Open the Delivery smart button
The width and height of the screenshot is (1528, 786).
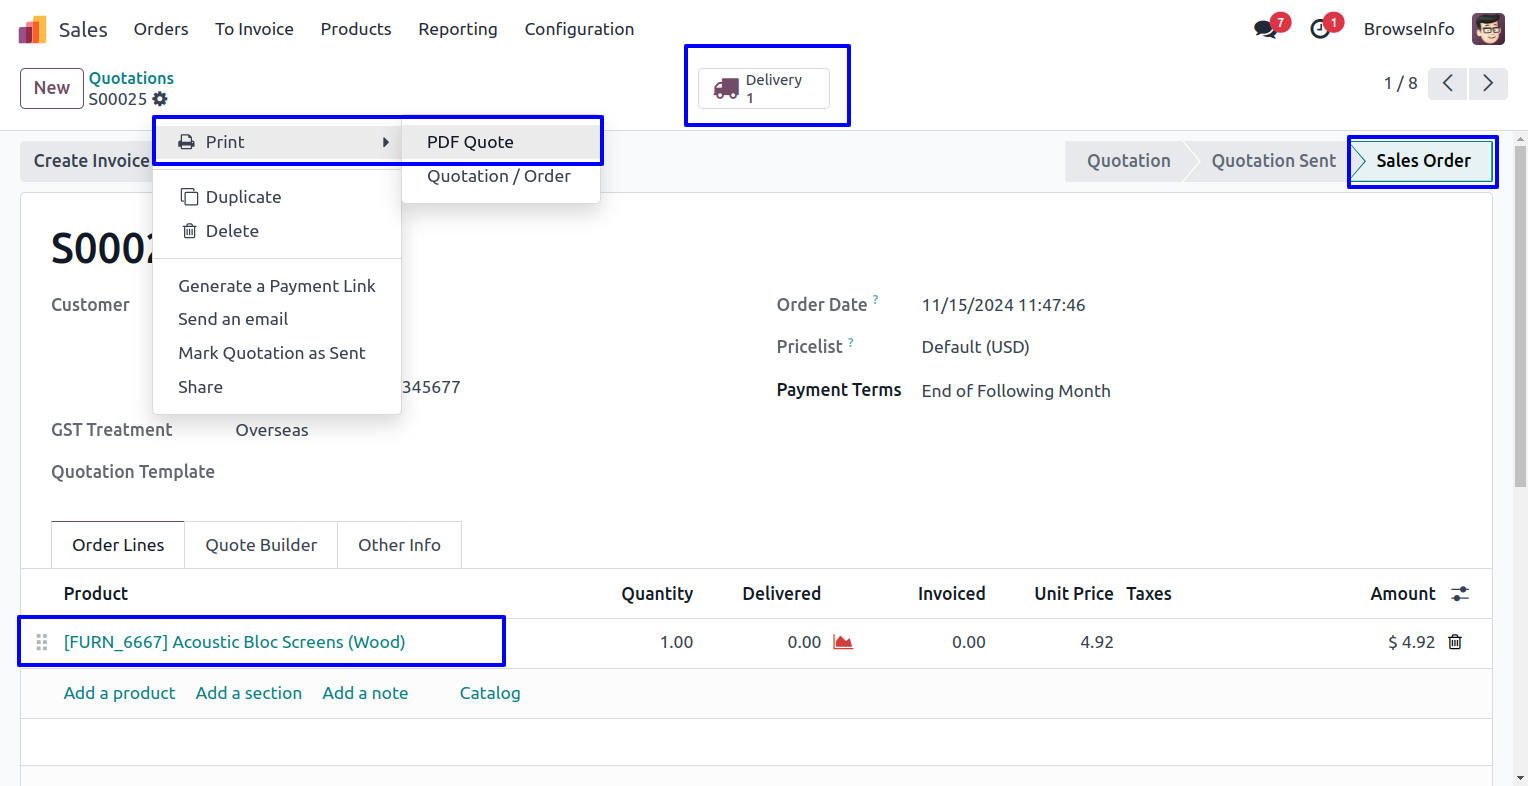764,88
